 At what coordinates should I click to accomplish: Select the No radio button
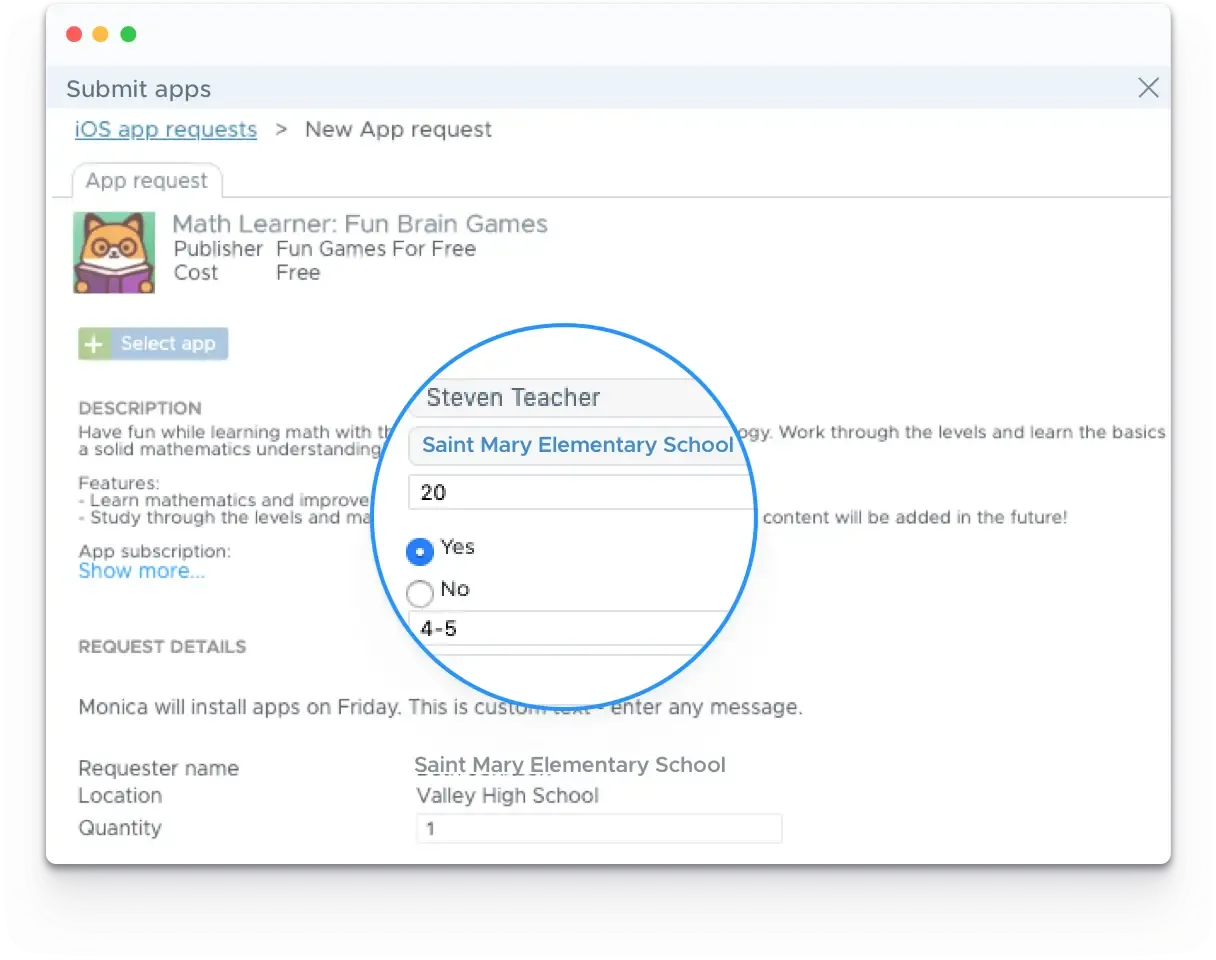420,594
